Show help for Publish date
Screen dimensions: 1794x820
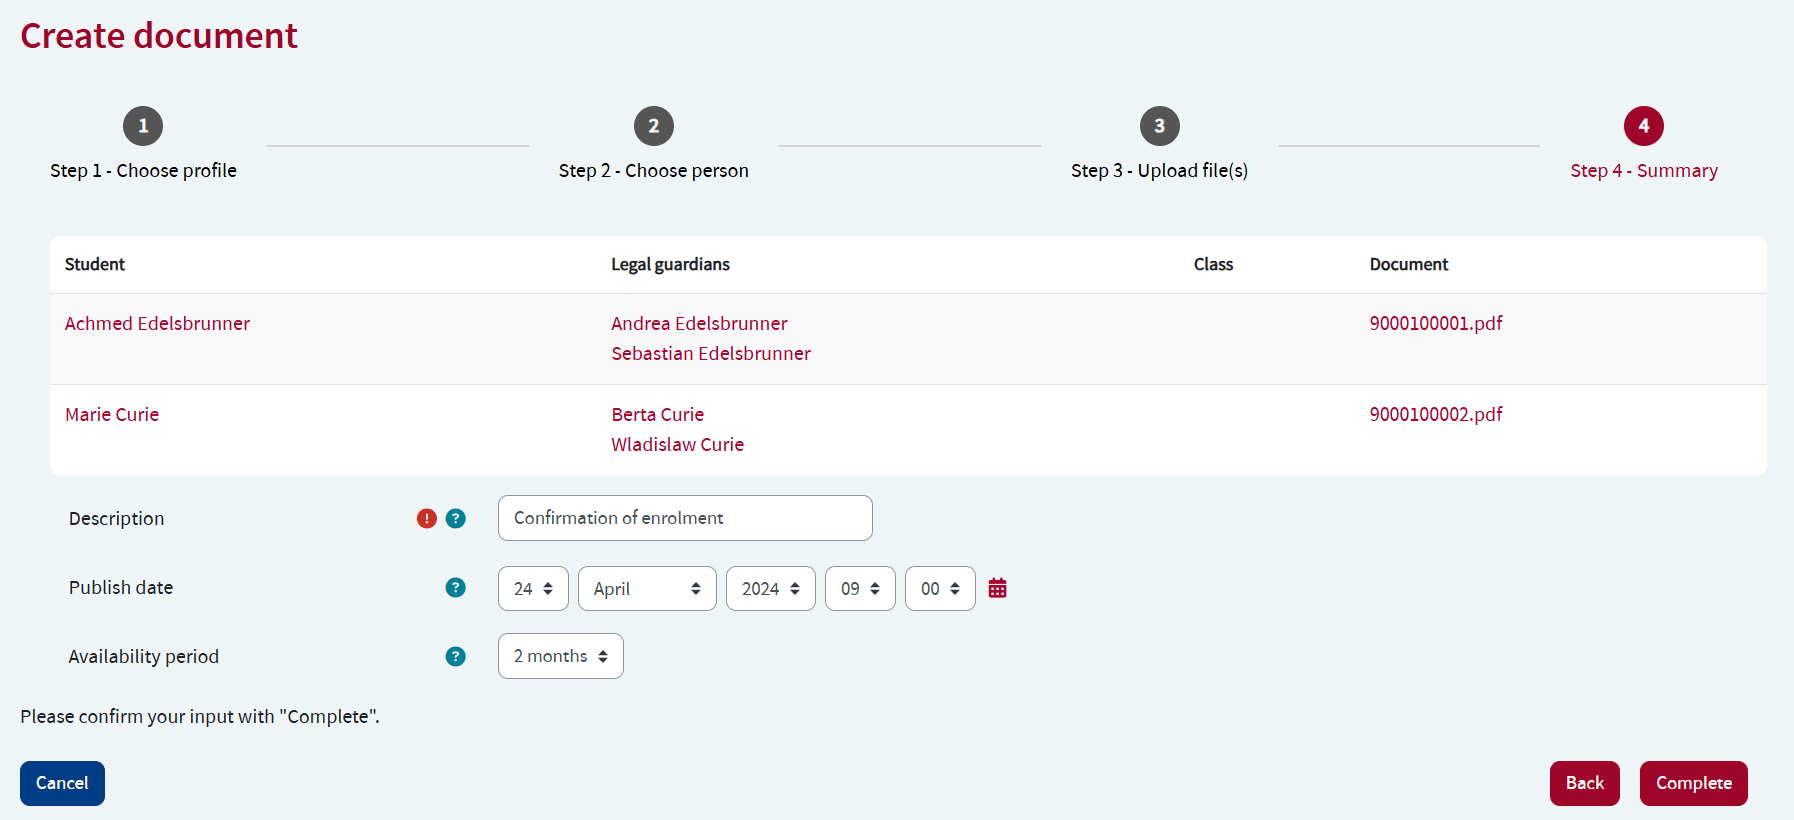tap(456, 587)
